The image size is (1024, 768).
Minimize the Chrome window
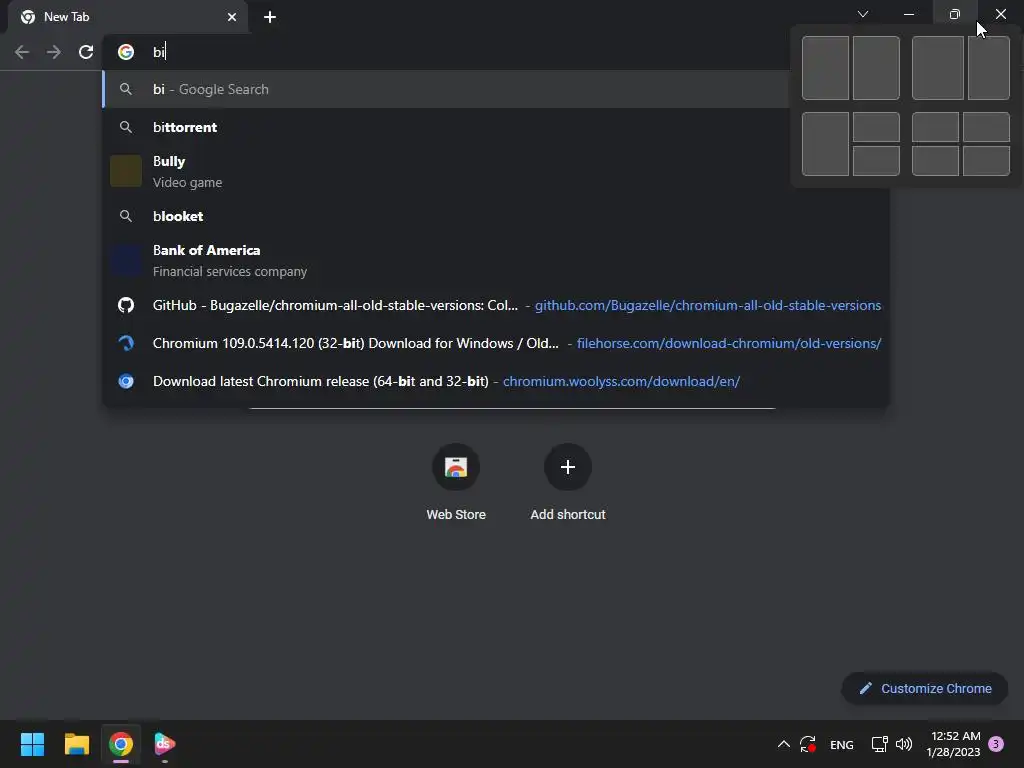(x=908, y=14)
